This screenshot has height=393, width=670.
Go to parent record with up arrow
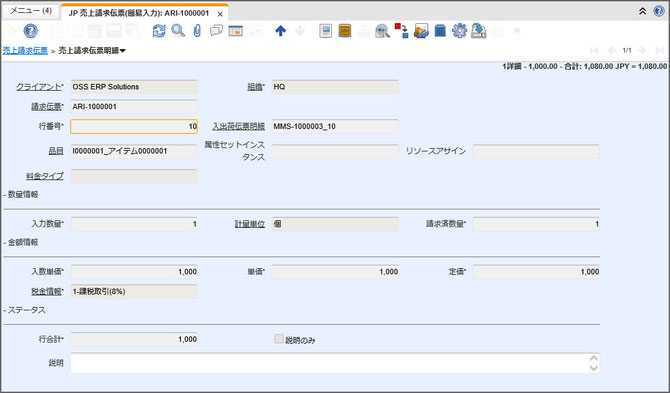pyautogui.click(x=280, y=31)
